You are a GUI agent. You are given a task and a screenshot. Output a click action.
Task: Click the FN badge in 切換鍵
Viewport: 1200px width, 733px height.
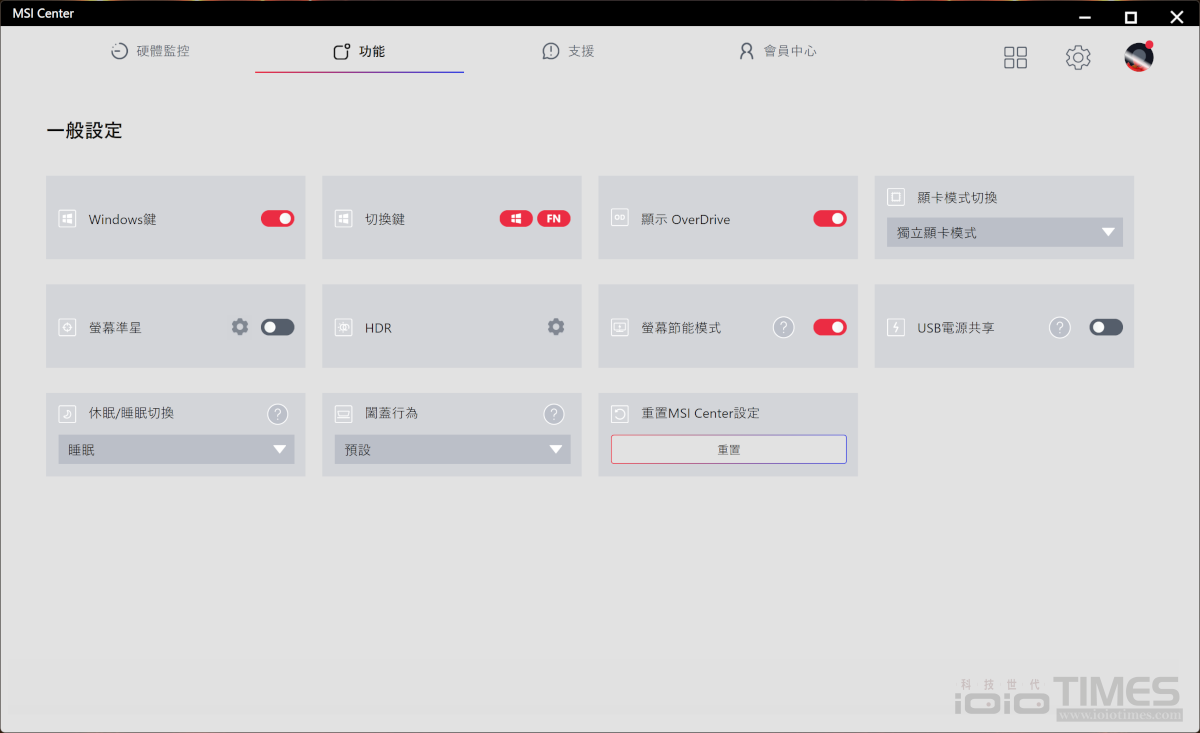(x=554, y=218)
